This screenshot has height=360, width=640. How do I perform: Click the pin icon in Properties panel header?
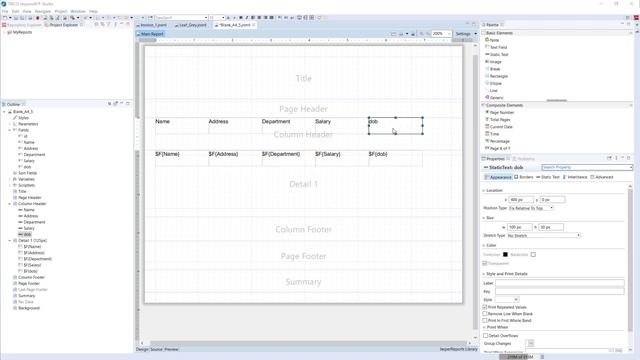(609, 158)
